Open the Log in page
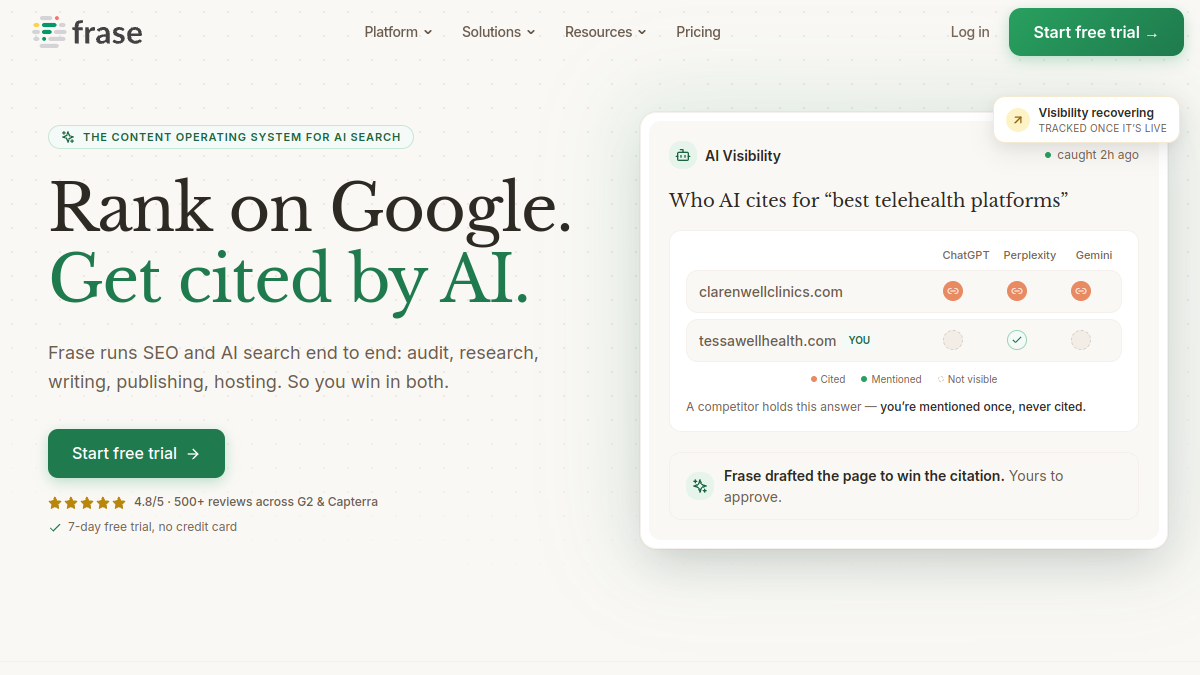This screenshot has width=1200, height=675. (x=970, y=32)
